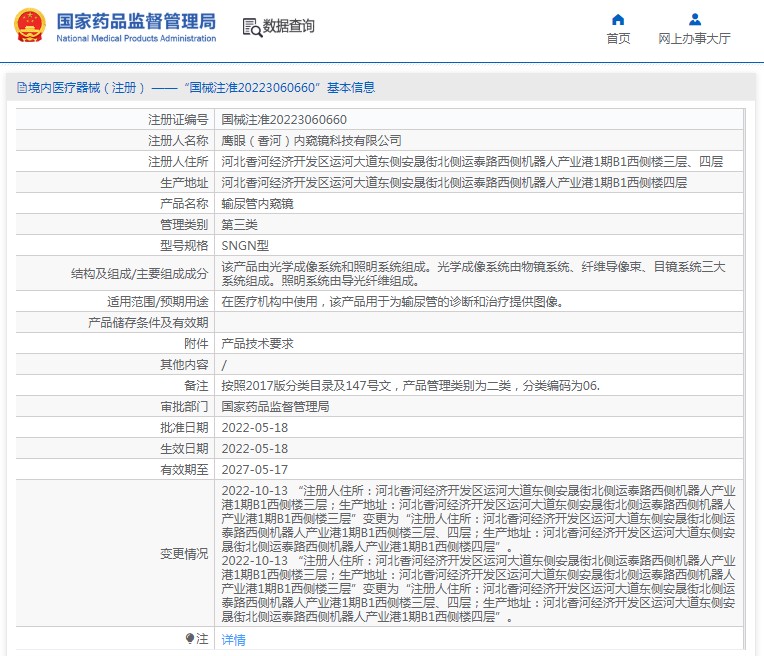The image size is (764, 656).
Task: Click the SNGN型 model specification value
Action: (245, 245)
